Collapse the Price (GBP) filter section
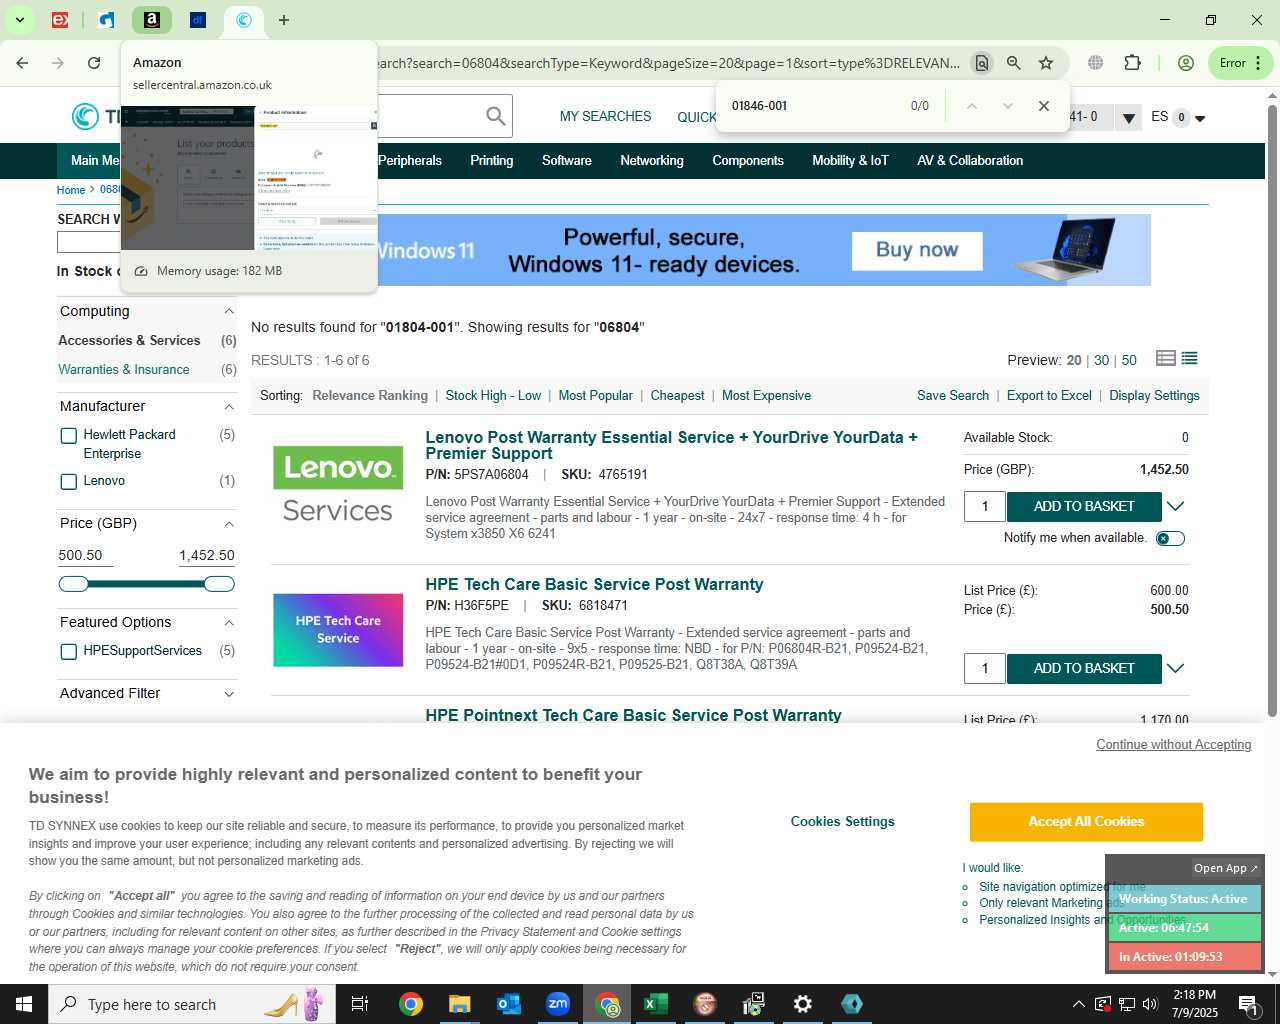This screenshot has width=1280, height=1024. click(229, 524)
